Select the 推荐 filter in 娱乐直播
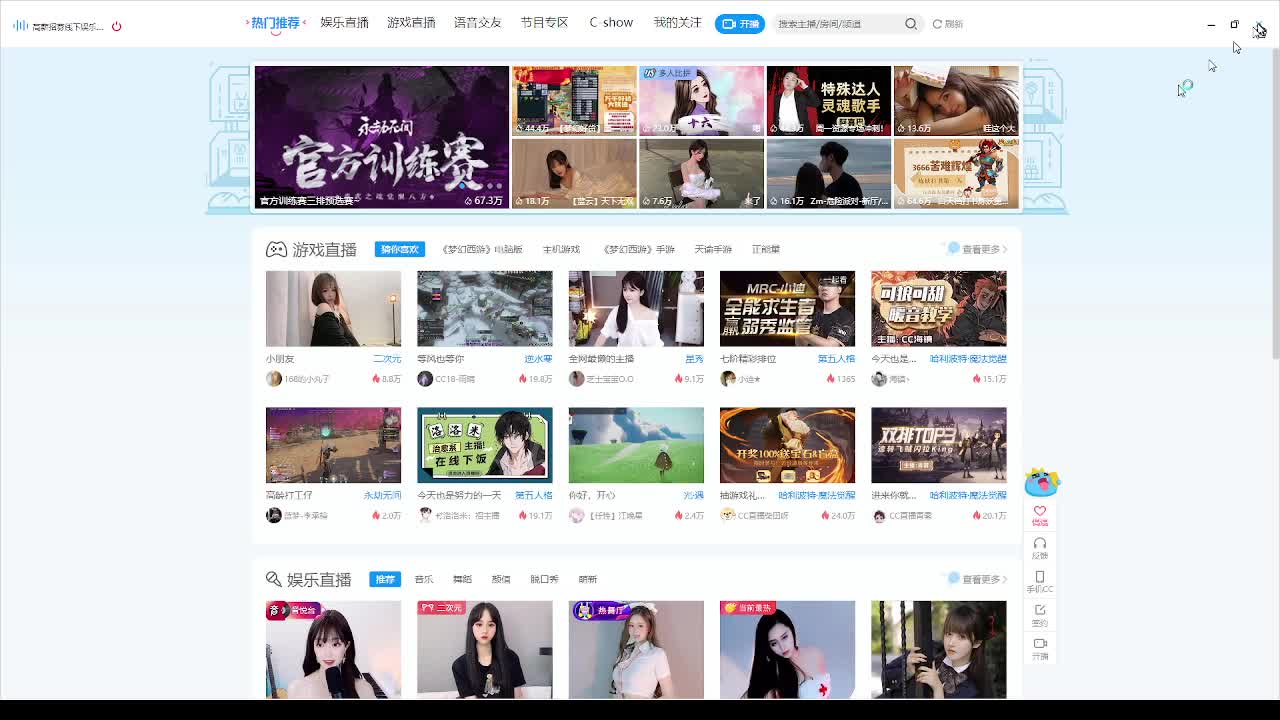This screenshot has width=1280, height=720. pos(385,579)
